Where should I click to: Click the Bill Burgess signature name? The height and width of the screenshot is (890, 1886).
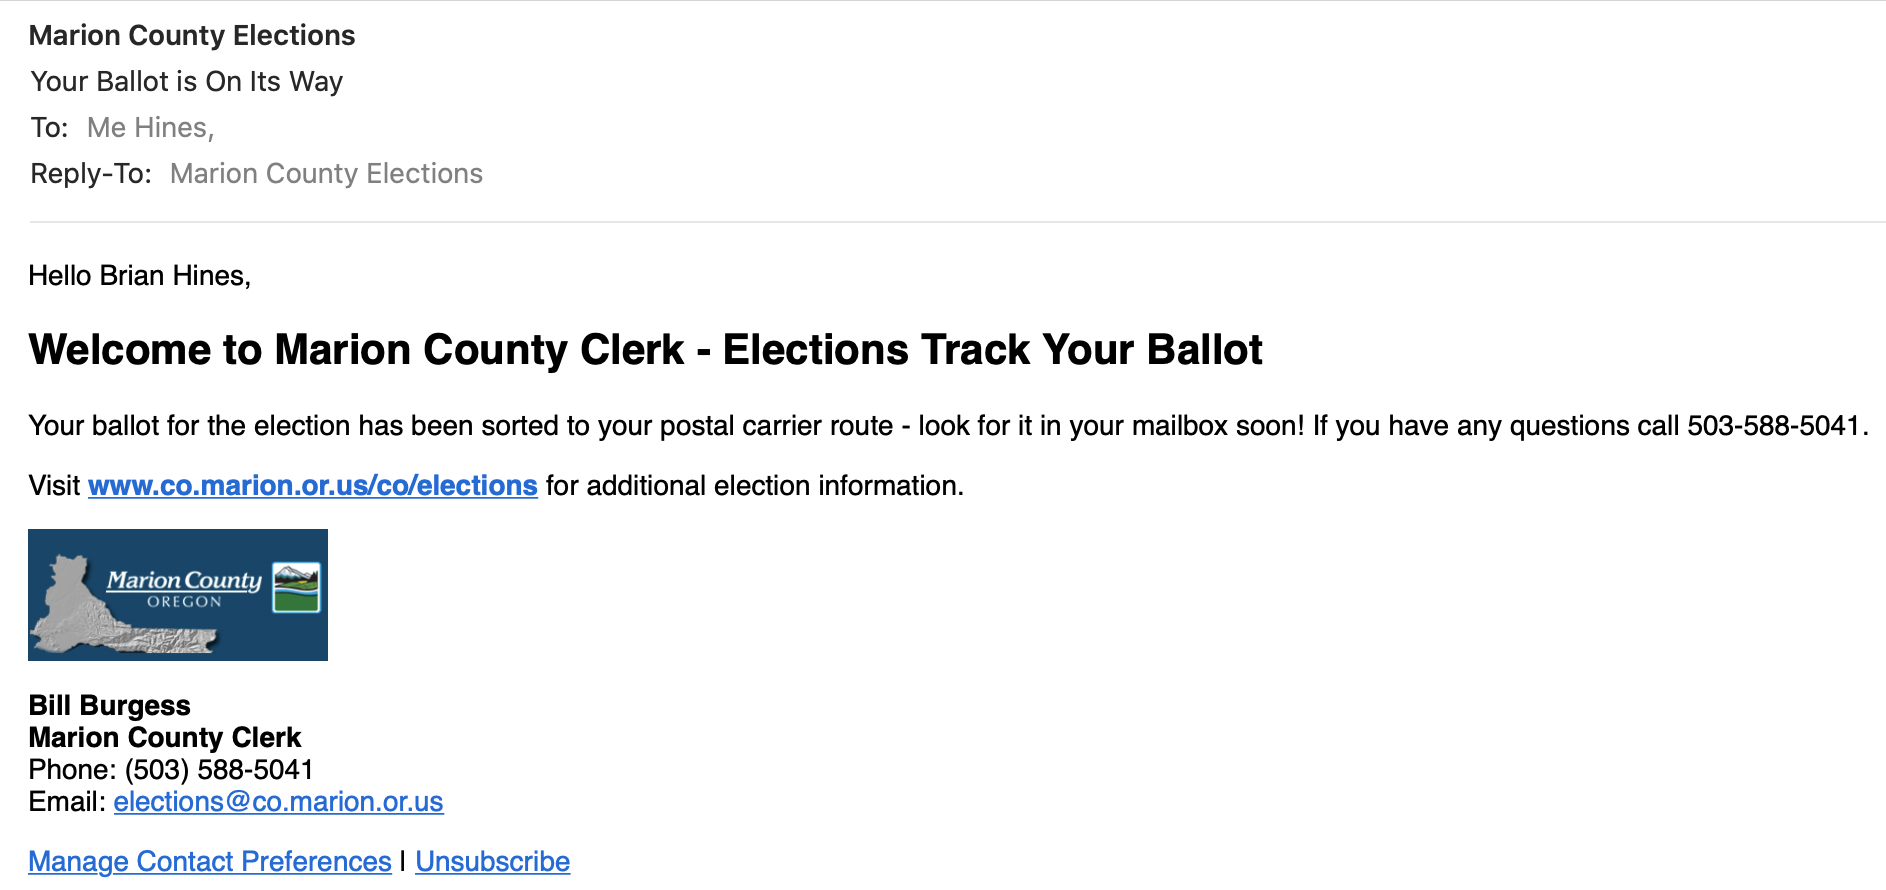(109, 706)
